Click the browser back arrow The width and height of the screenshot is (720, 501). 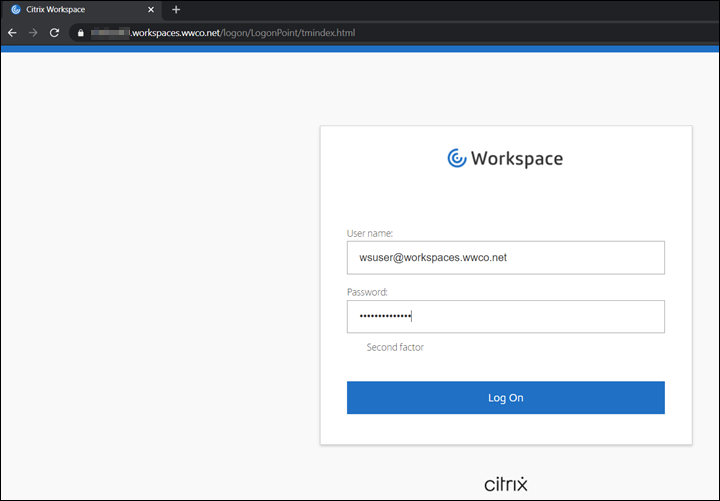point(12,33)
